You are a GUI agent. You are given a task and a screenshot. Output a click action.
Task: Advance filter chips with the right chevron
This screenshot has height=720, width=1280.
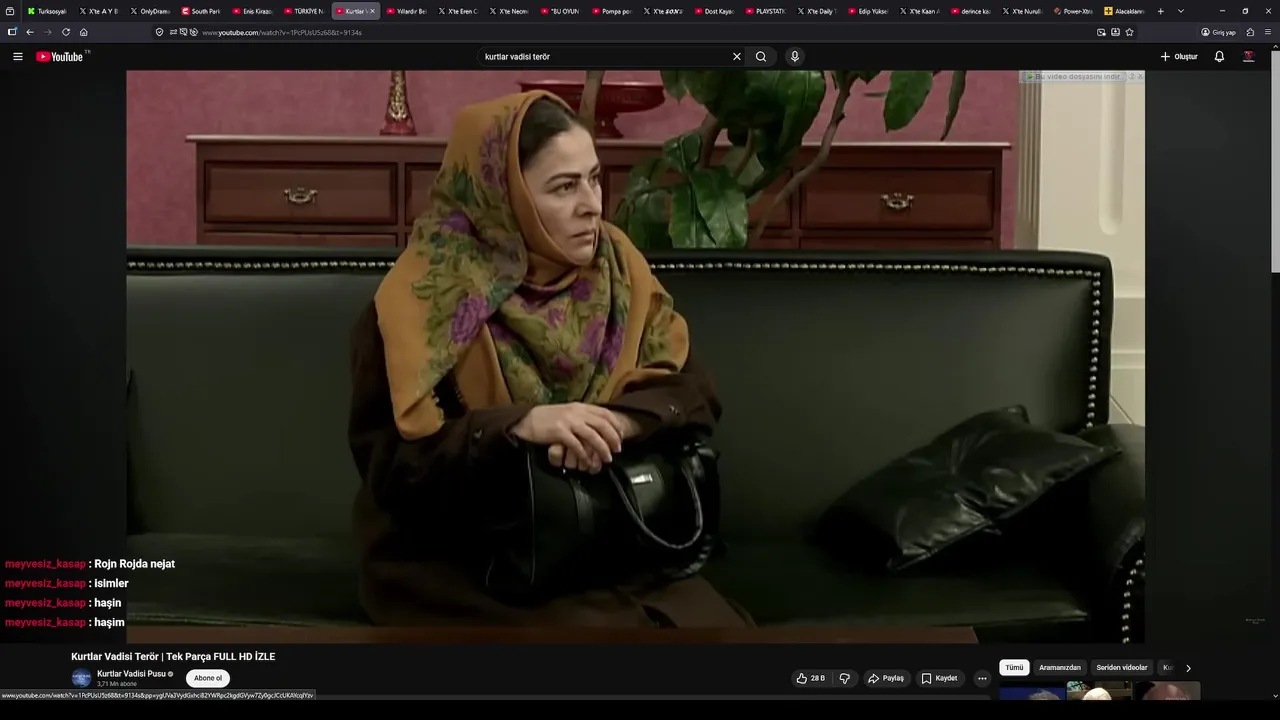(1188, 668)
